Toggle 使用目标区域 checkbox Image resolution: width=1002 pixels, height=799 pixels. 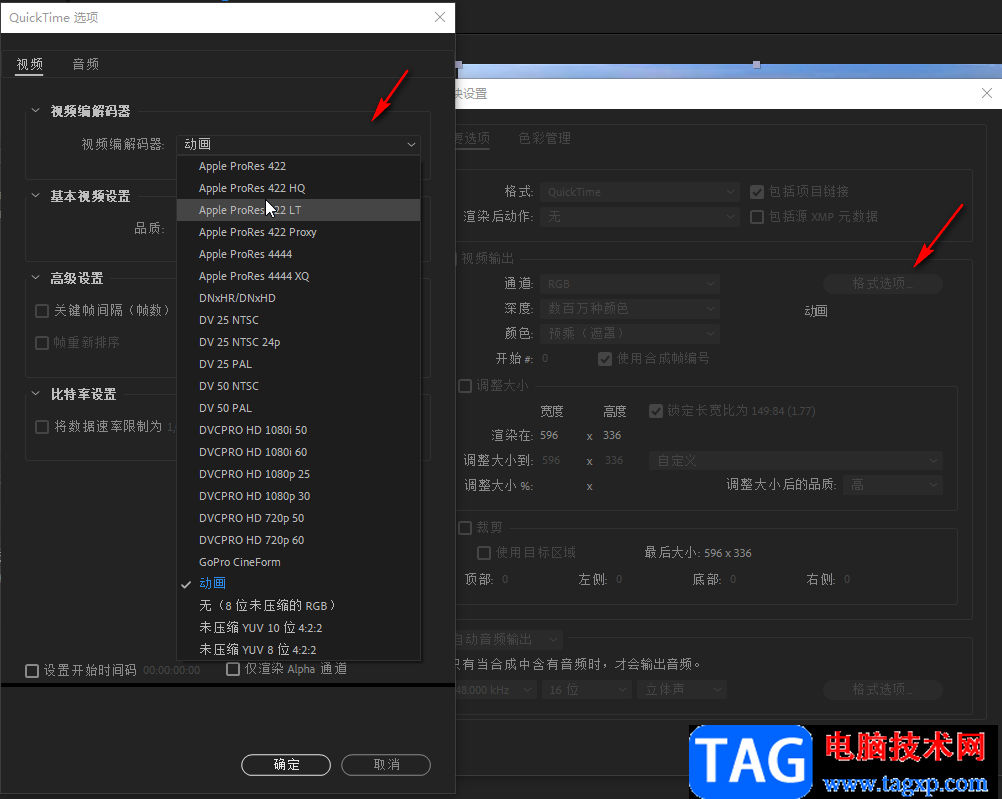(484, 552)
